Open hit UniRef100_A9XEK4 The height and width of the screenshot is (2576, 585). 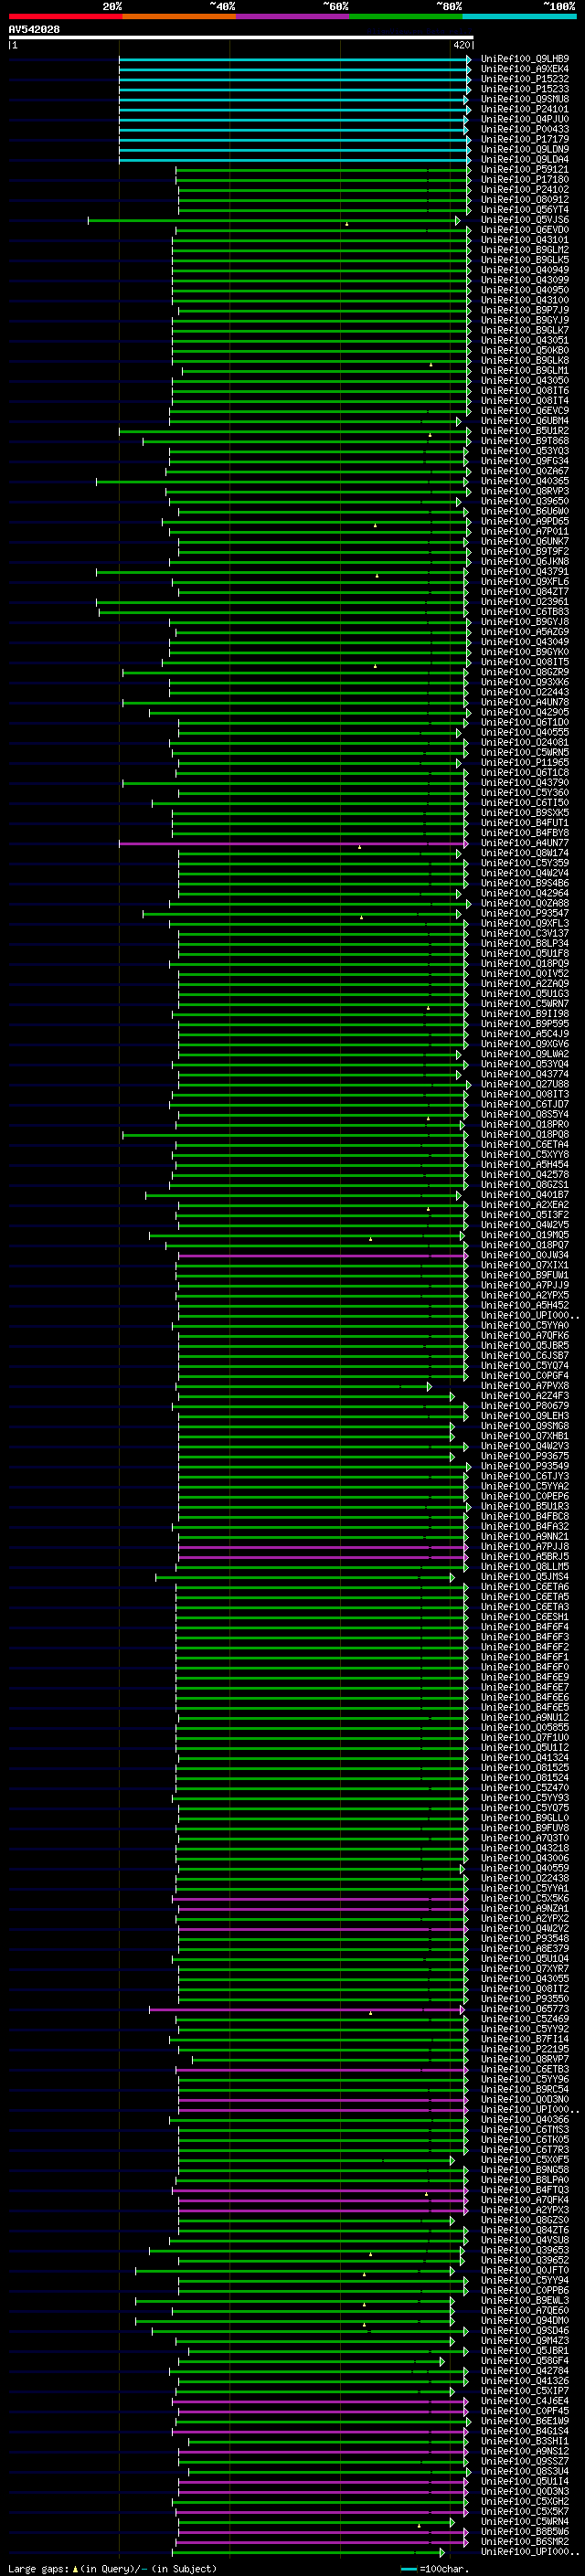pos(525,69)
